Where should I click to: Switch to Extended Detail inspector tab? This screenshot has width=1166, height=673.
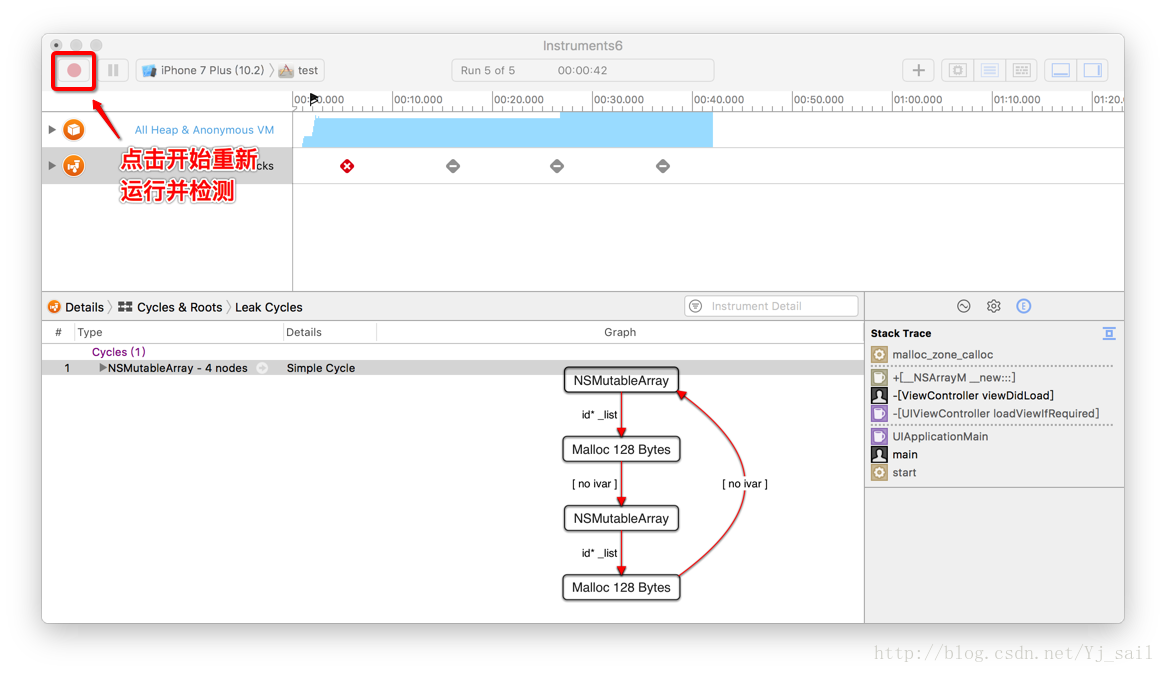pyautogui.click(x=1023, y=307)
